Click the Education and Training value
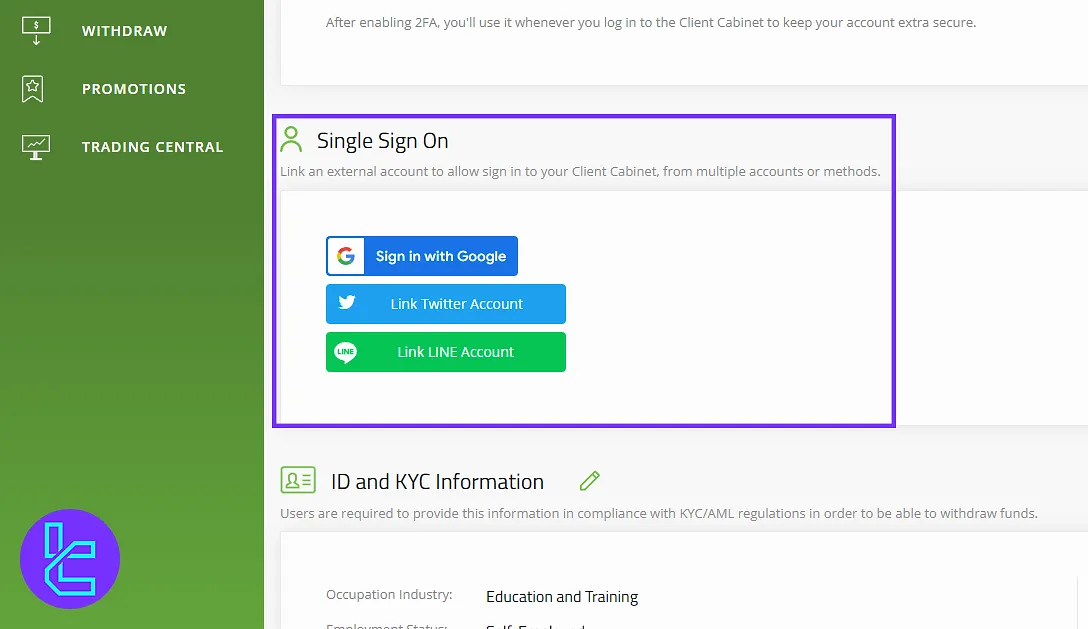Viewport: 1088px width, 629px height. tap(562, 597)
